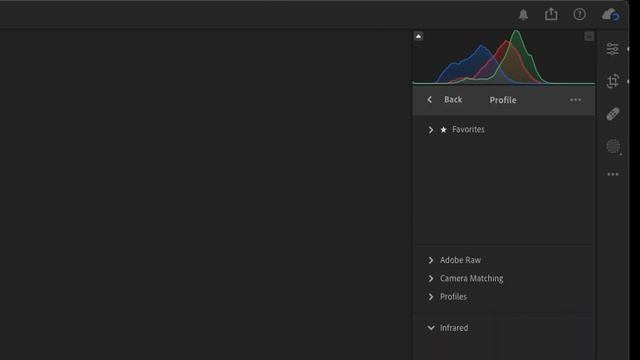
Task: Click the Share export icon
Action: click(x=551, y=14)
